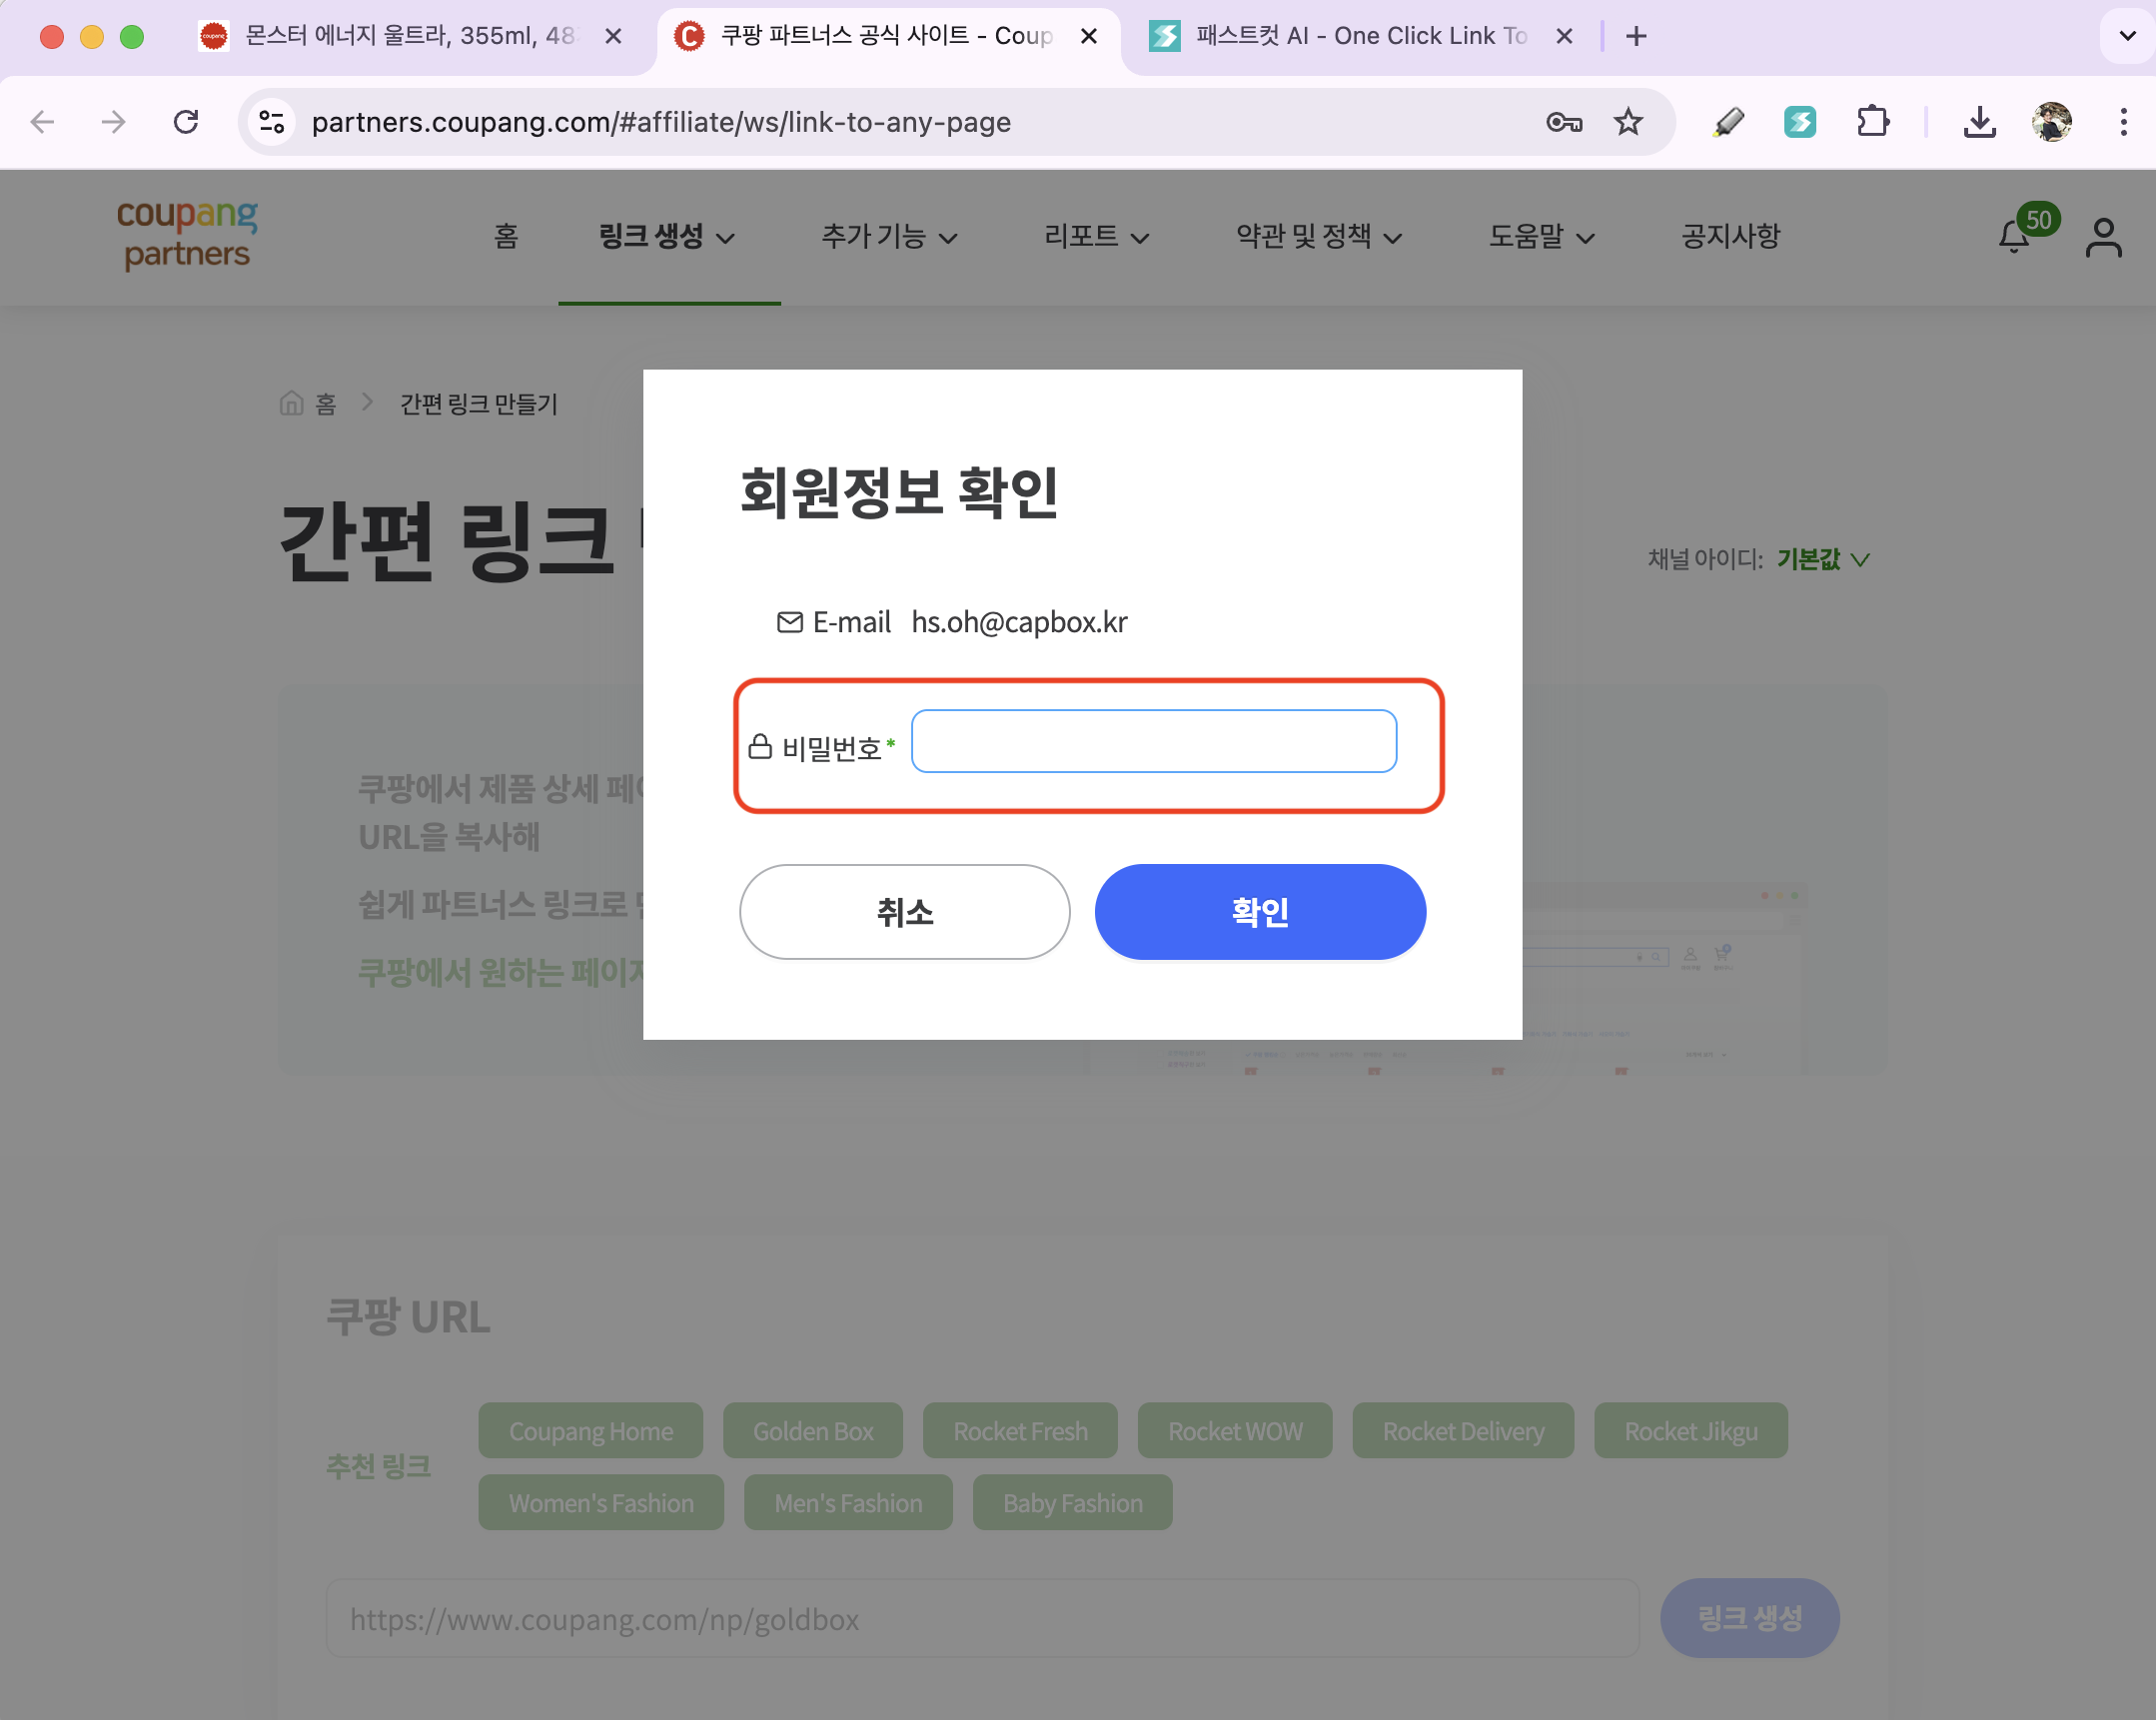Open the tab search dropdown
Viewport: 2156px width, 1720px height.
2127,36
